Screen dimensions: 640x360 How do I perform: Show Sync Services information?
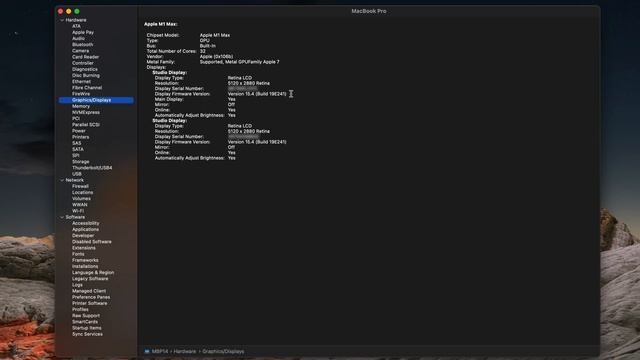pos(87,334)
